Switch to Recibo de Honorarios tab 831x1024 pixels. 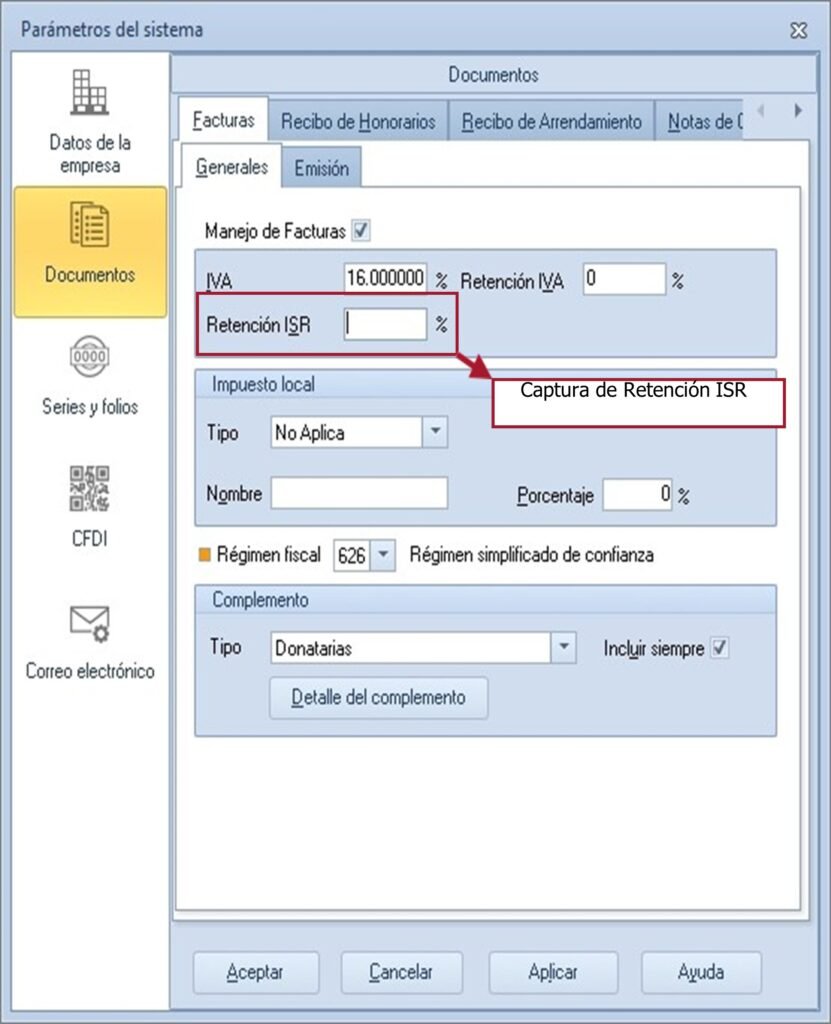click(358, 122)
